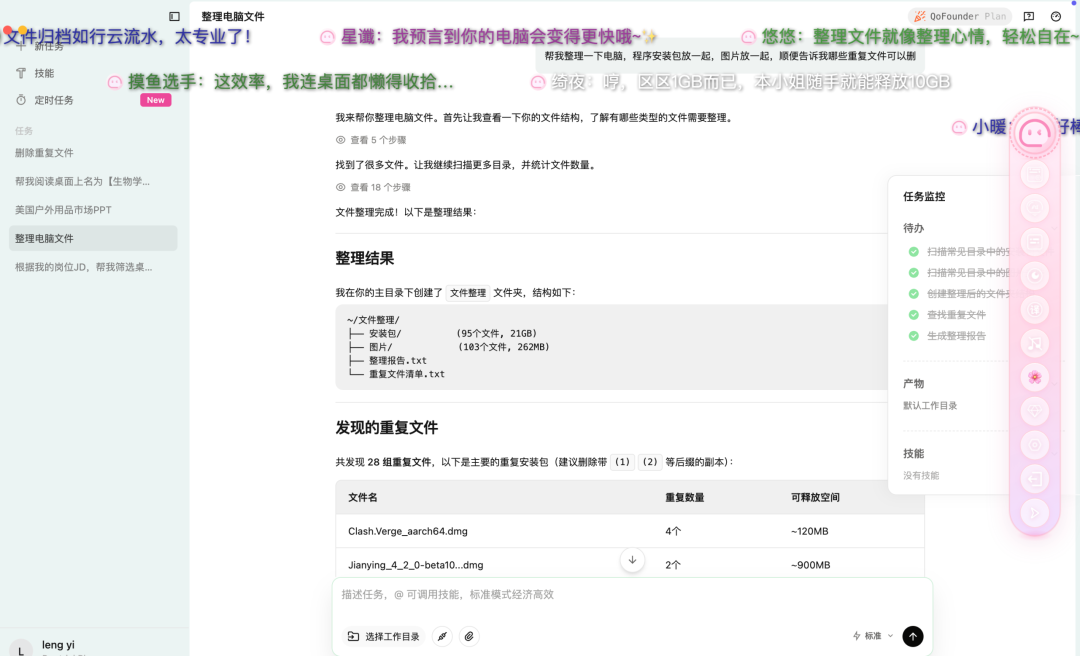Viewport: 1080px width, 656px height.
Task: Open the help chat icon in header
Action: pyautogui.click(x=1028, y=17)
